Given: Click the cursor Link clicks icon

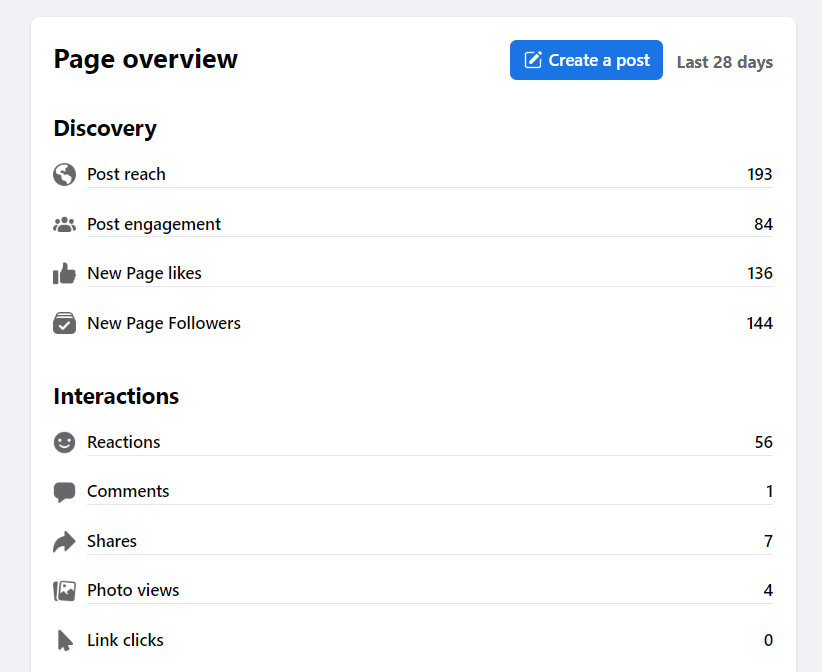Looking at the screenshot, I should pyautogui.click(x=64, y=641).
